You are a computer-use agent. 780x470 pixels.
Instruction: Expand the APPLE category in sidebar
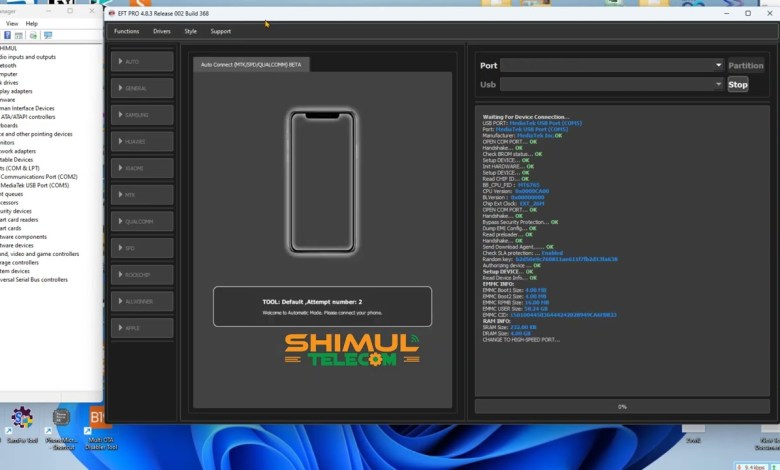click(142, 328)
